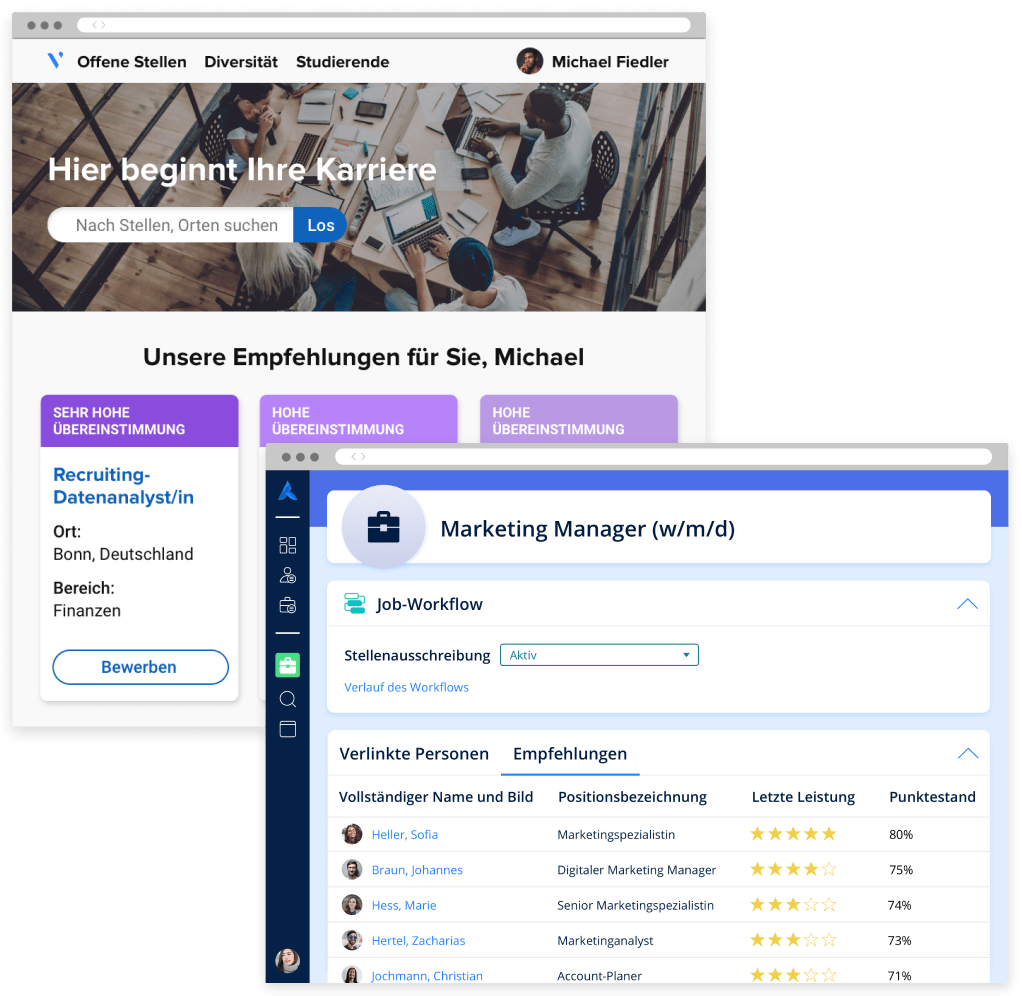The height and width of the screenshot is (996, 1022).
Task: Click the Account-Planer position cell
Action: click(x=600, y=975)
